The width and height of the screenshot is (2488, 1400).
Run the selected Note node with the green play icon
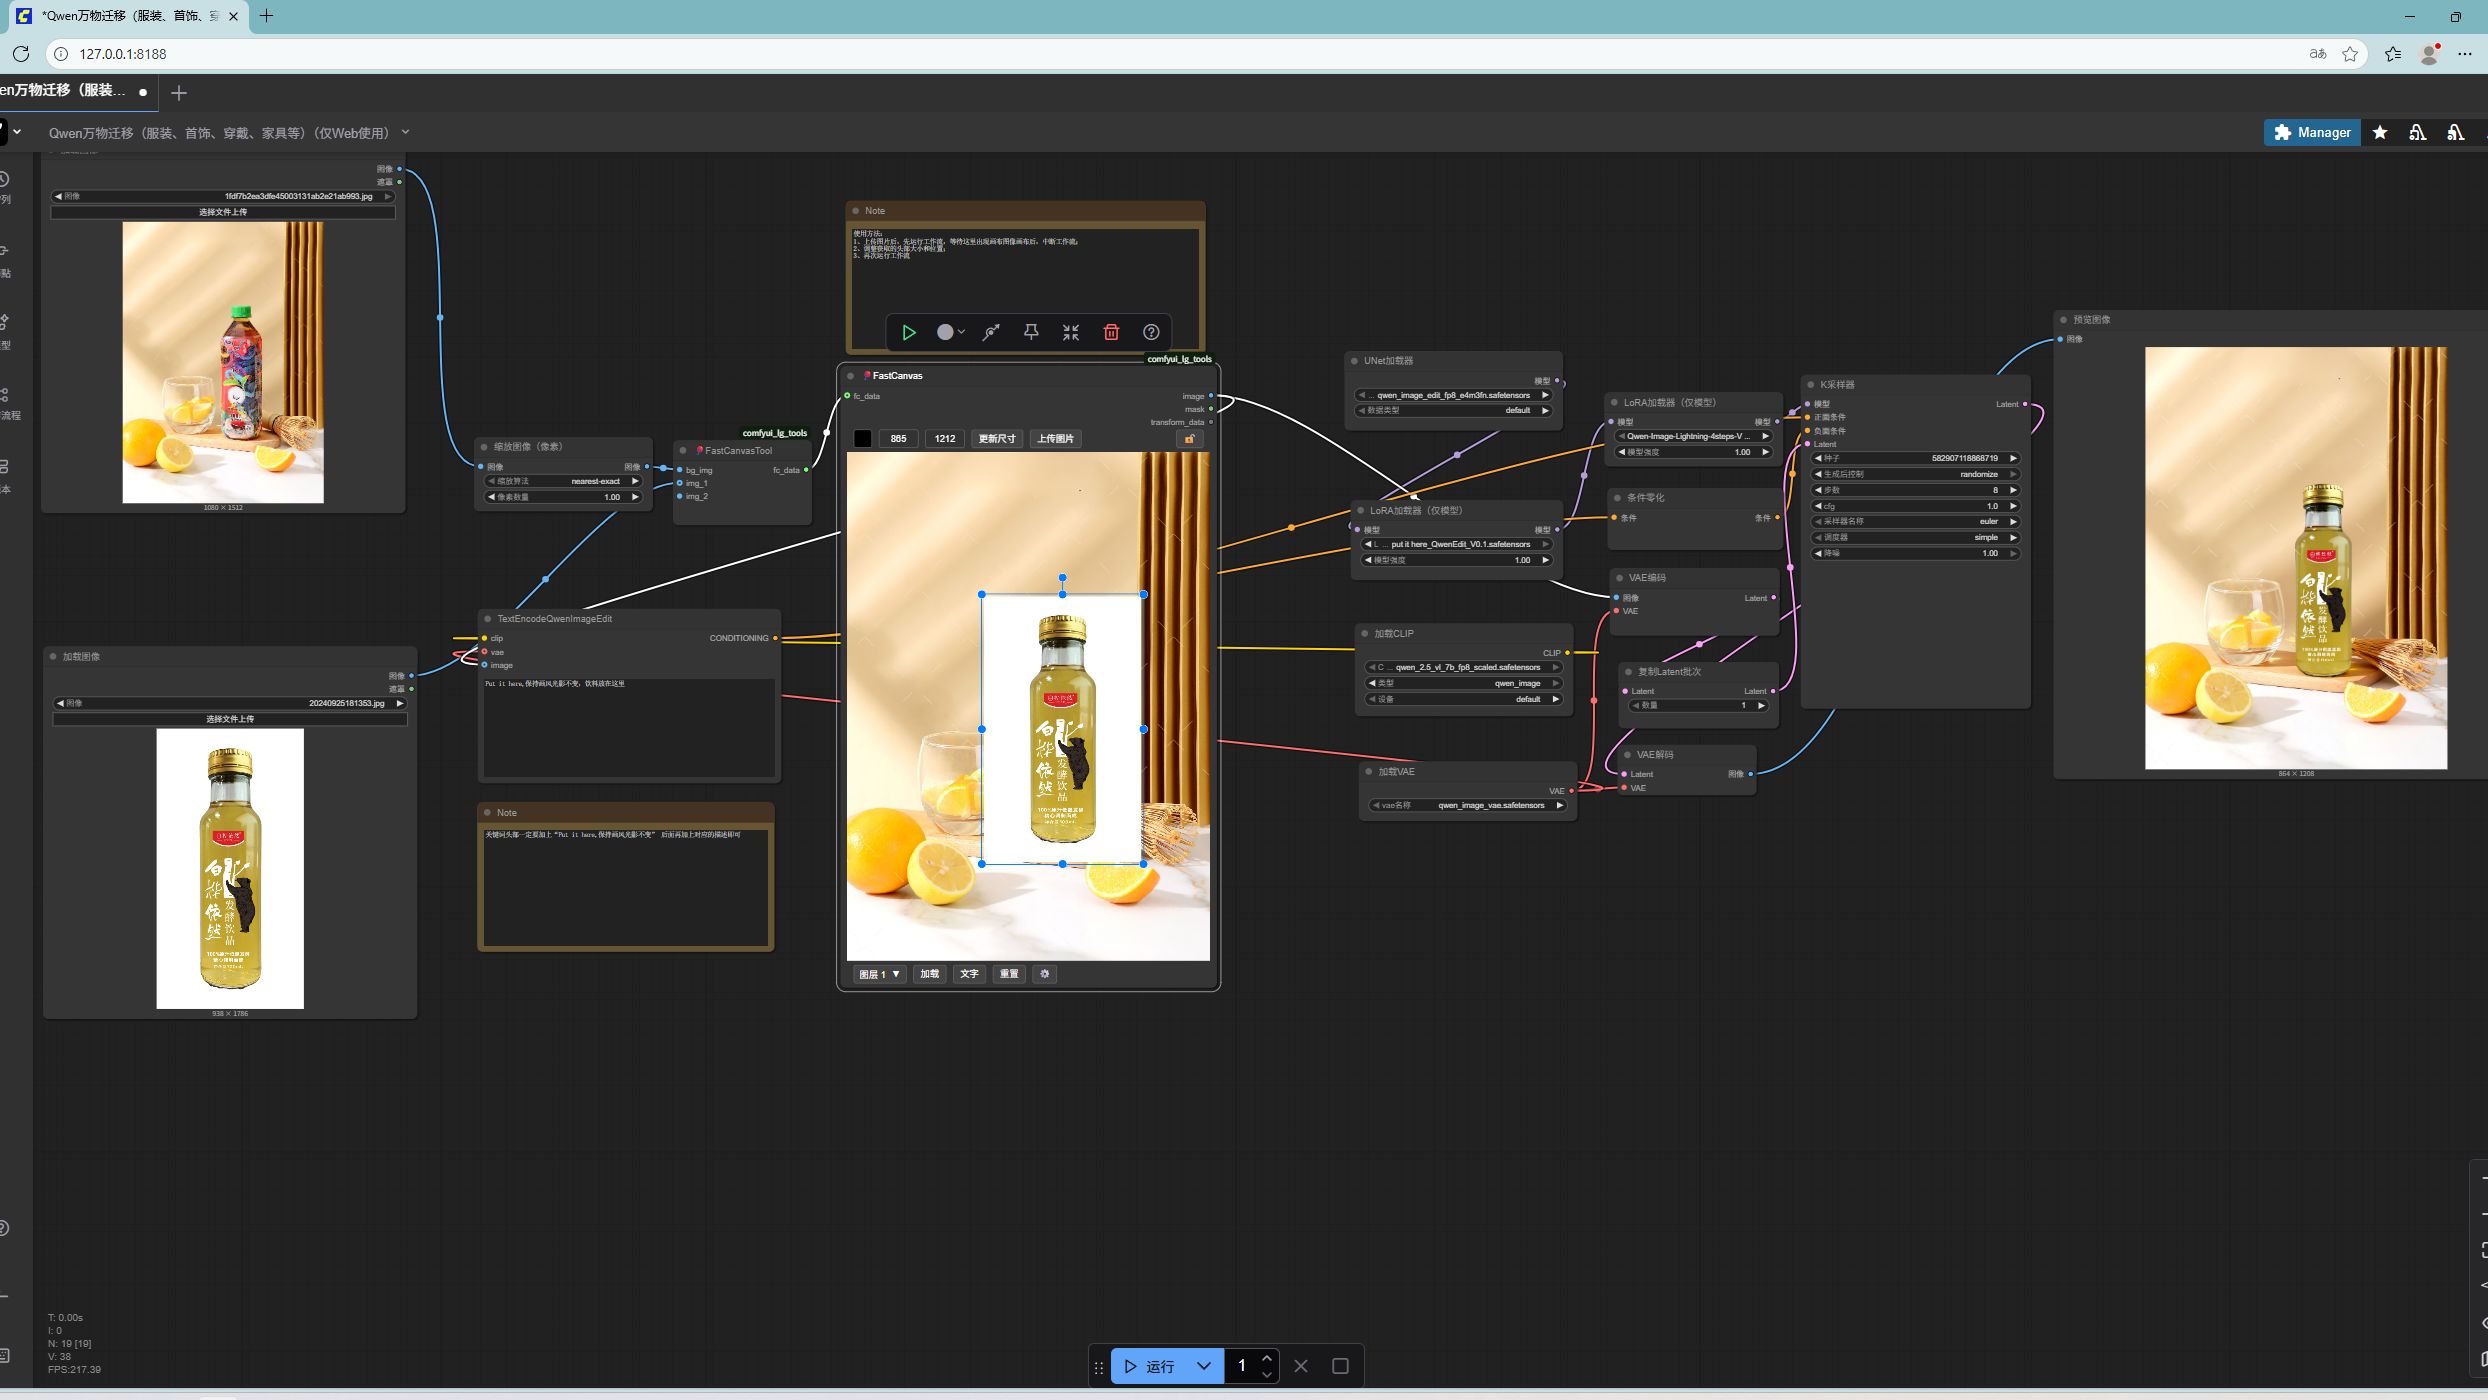(908, 332)
